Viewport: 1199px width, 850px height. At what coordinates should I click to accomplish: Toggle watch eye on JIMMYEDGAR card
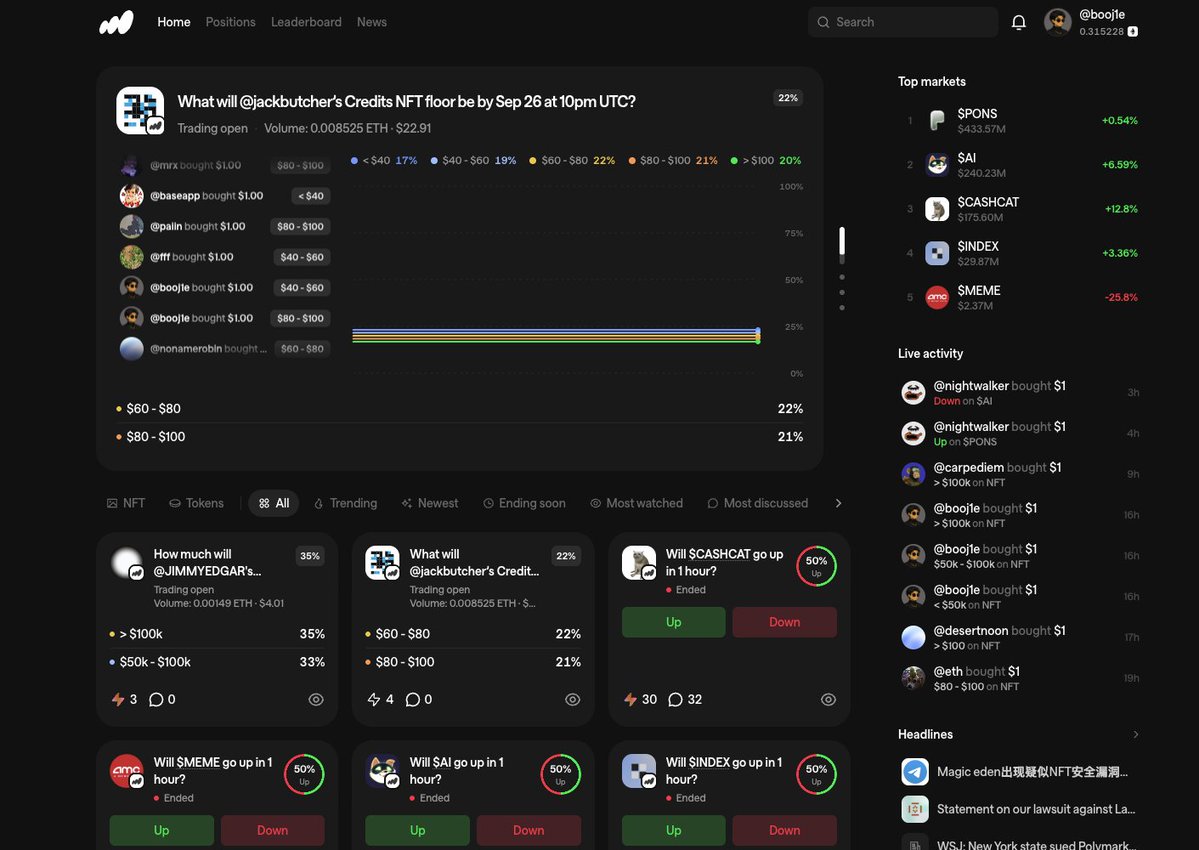click(316, 699)
